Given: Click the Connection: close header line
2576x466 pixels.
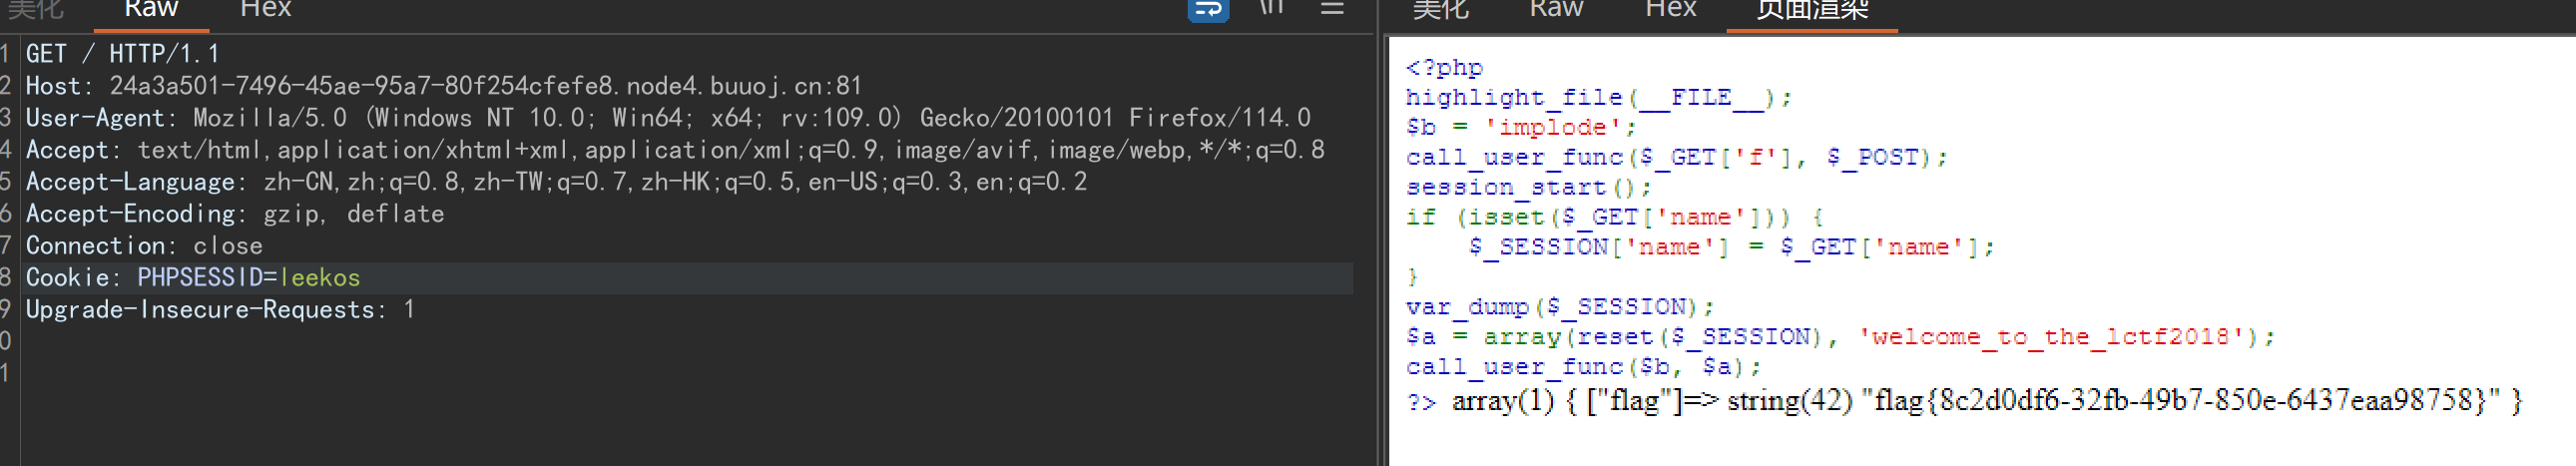Looking at the screenshot, I should 144,246.
